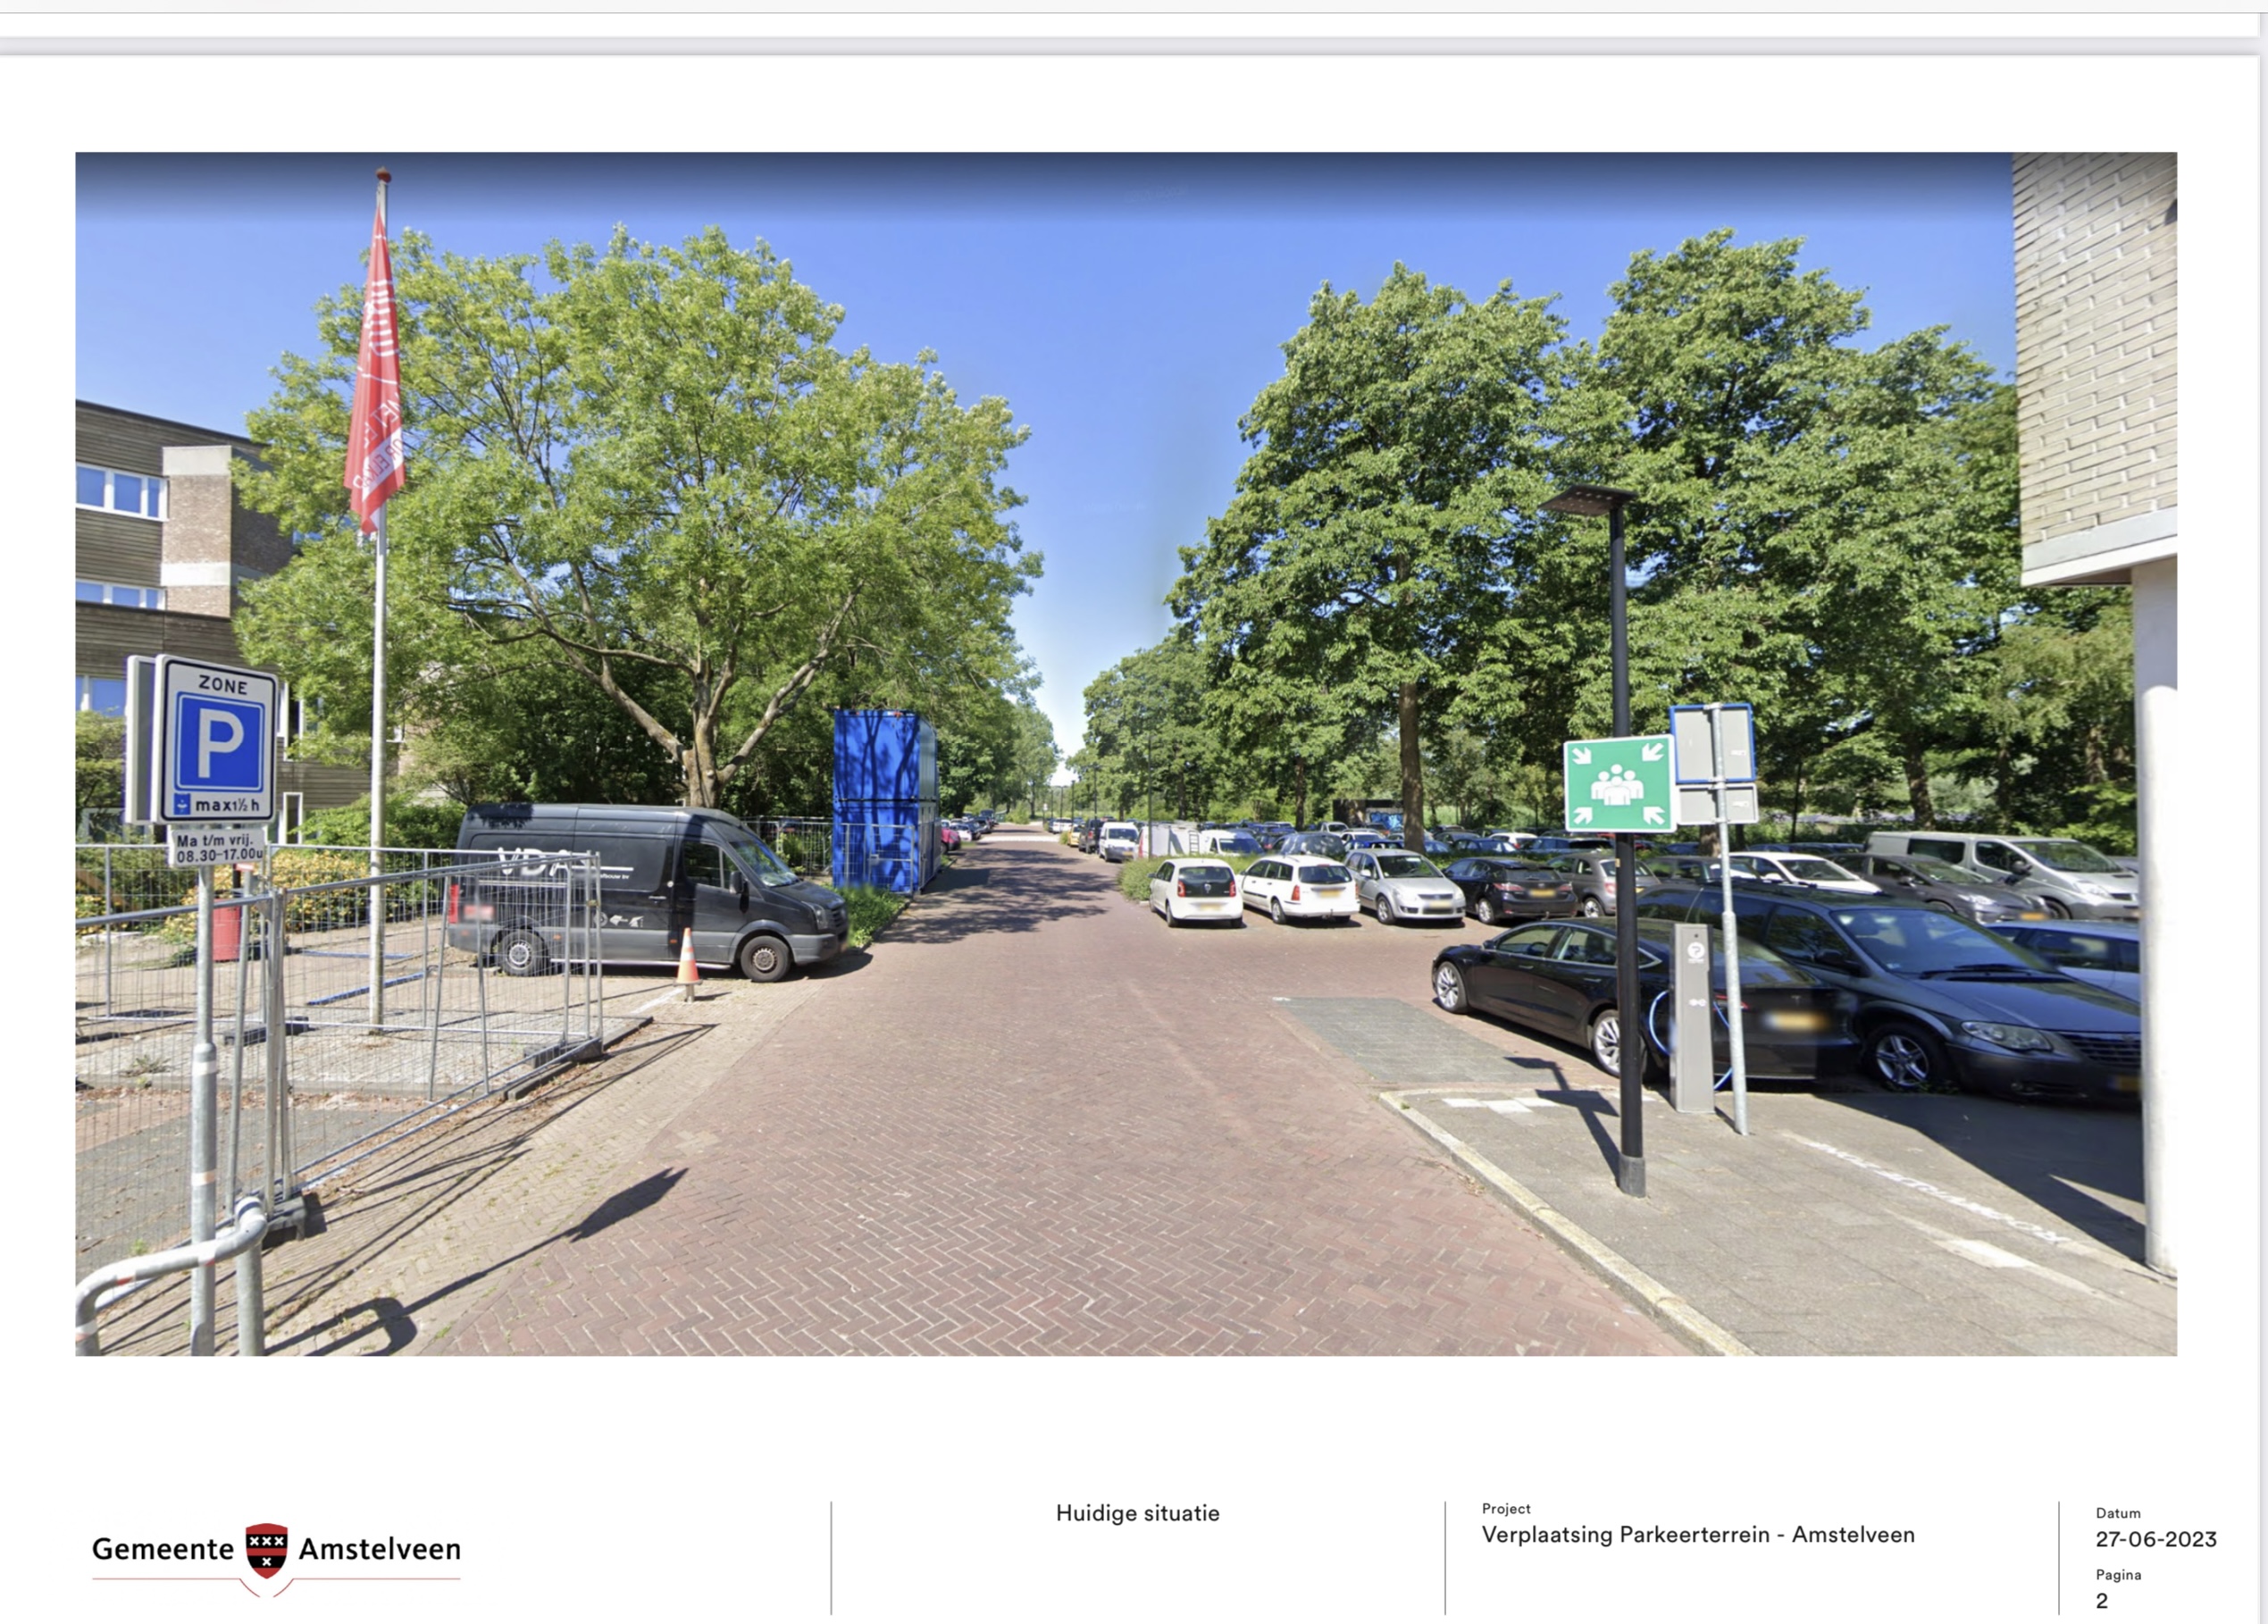The width and height of the screenshot is (2268, 1624).
Task: Click the 'Amstelveen' text beside logo
Action: pos(380,1549)
